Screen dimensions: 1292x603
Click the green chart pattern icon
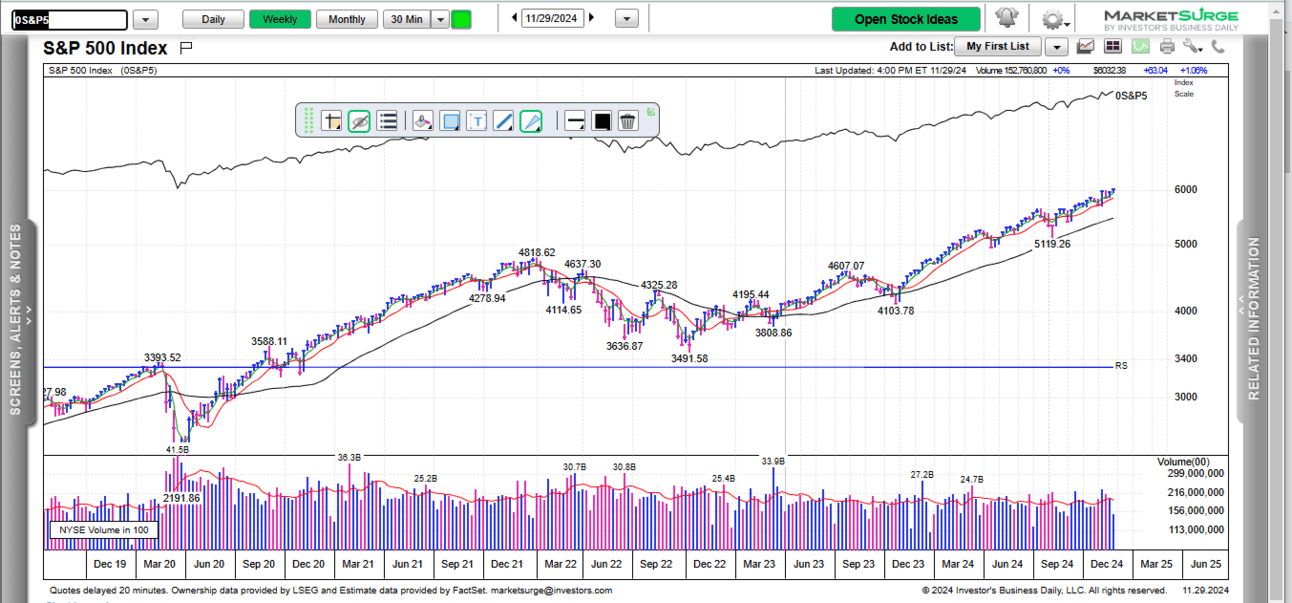pyautogui.click(x=1140, y=46)
